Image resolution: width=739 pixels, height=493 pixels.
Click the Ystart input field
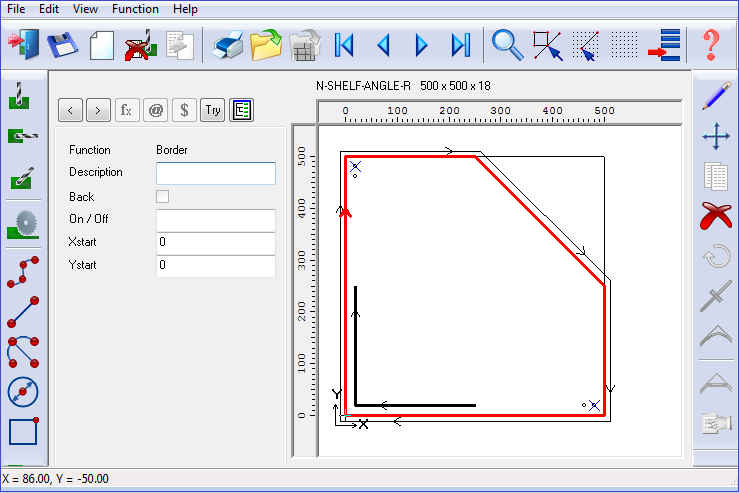coord(216,265)
